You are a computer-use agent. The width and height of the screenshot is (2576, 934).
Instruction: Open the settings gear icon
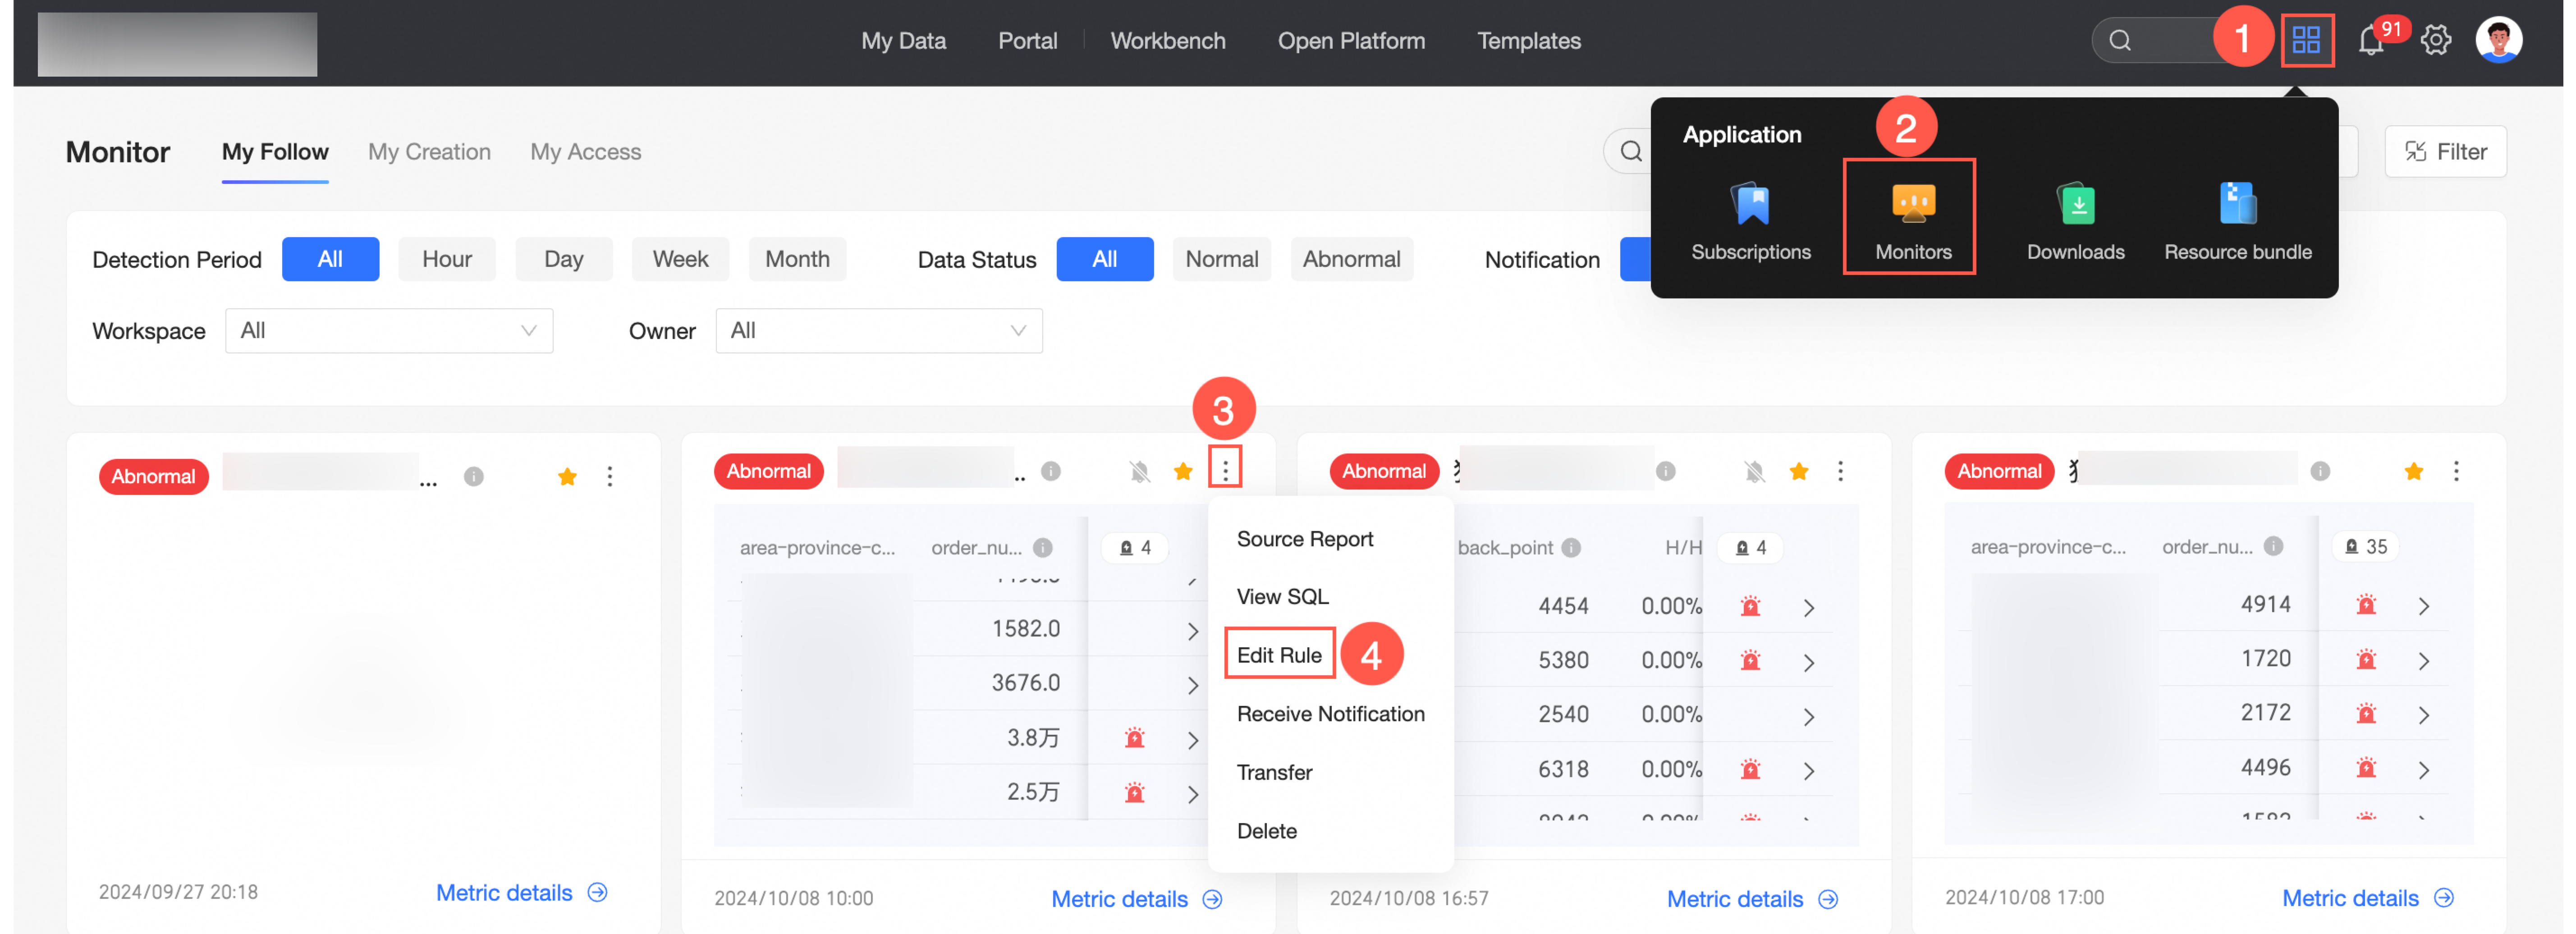[x=2435, y=41]
